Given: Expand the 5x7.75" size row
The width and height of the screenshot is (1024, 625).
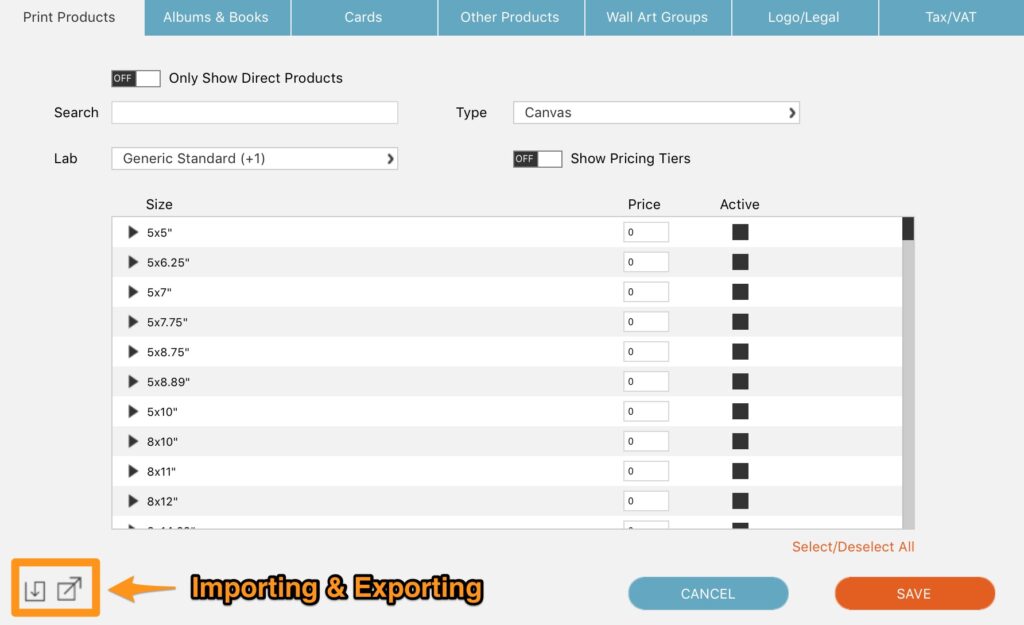Looking at the screenshot, I should pyautogui.click(x=133, y=321).
